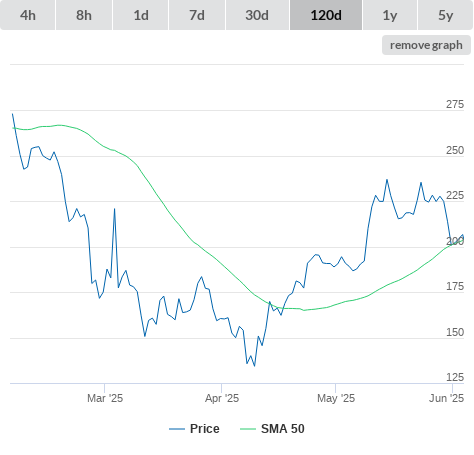
Task: Click the blue Price legend line swatch
Action: [x=177, y=429]
